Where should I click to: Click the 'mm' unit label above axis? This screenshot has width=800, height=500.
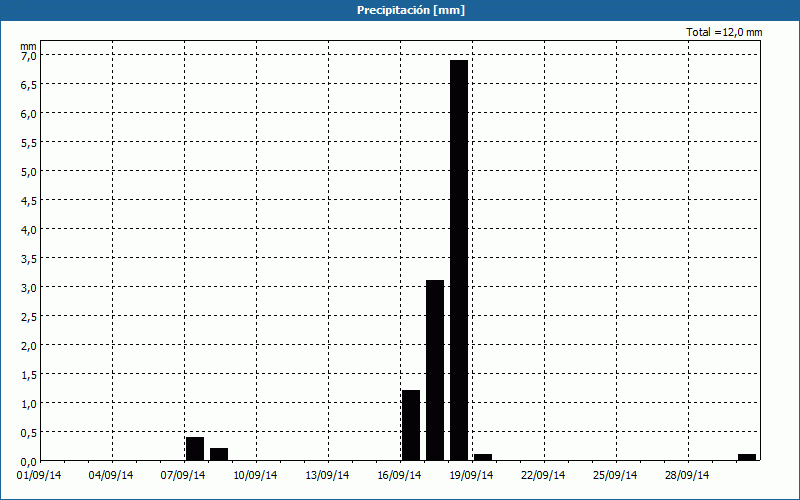pos(28,46)
